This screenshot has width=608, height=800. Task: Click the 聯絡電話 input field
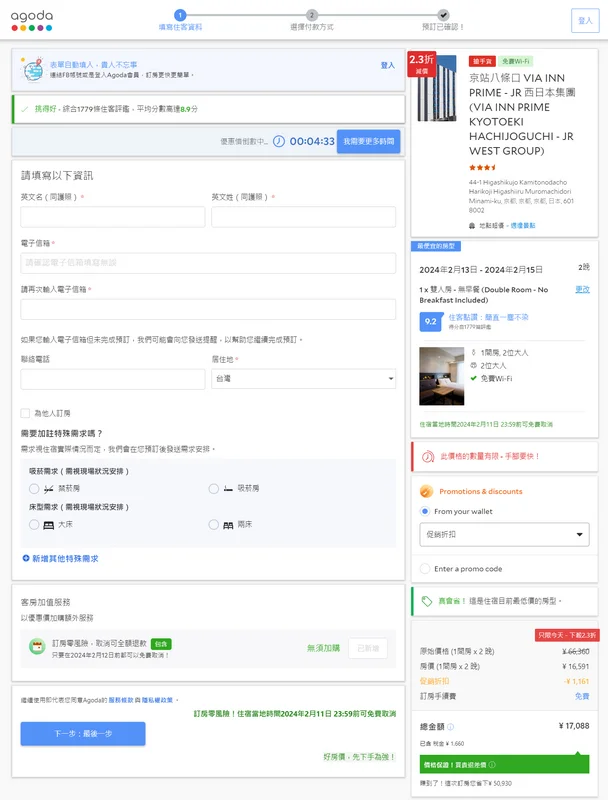click(x=113, y=379)
